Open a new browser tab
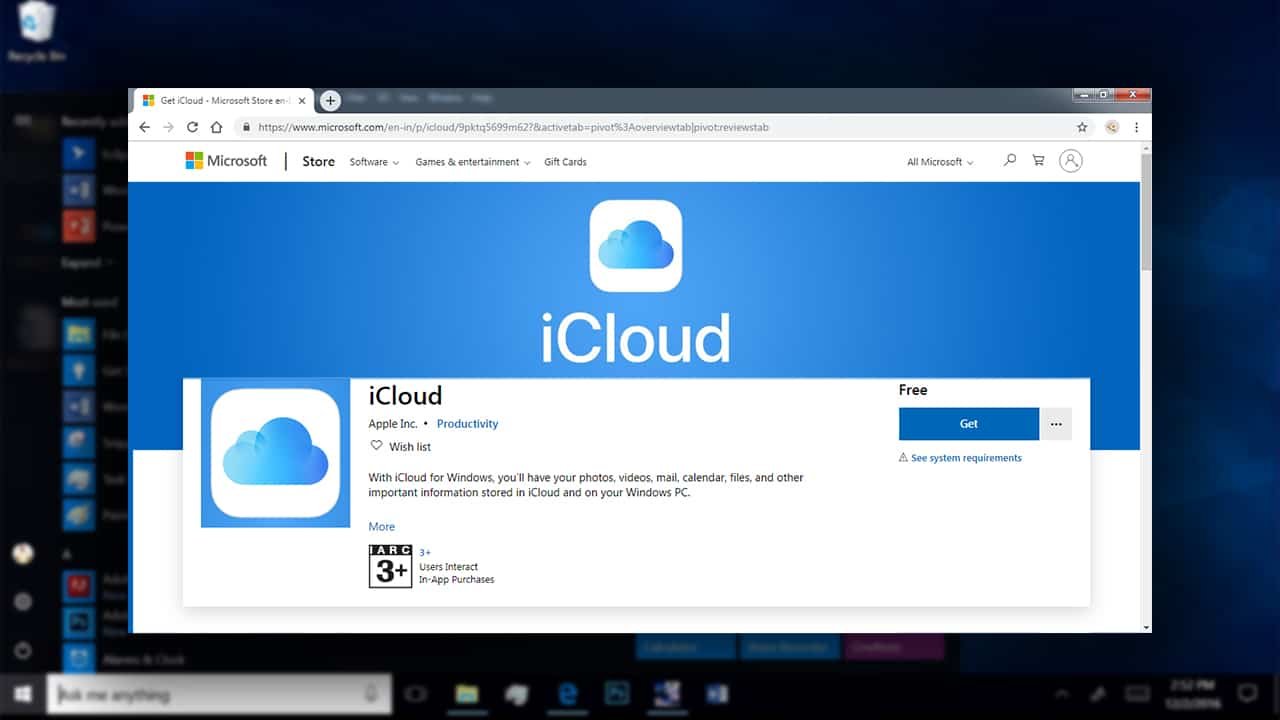This screenshot has width=1280, height=720. (330, 100)
